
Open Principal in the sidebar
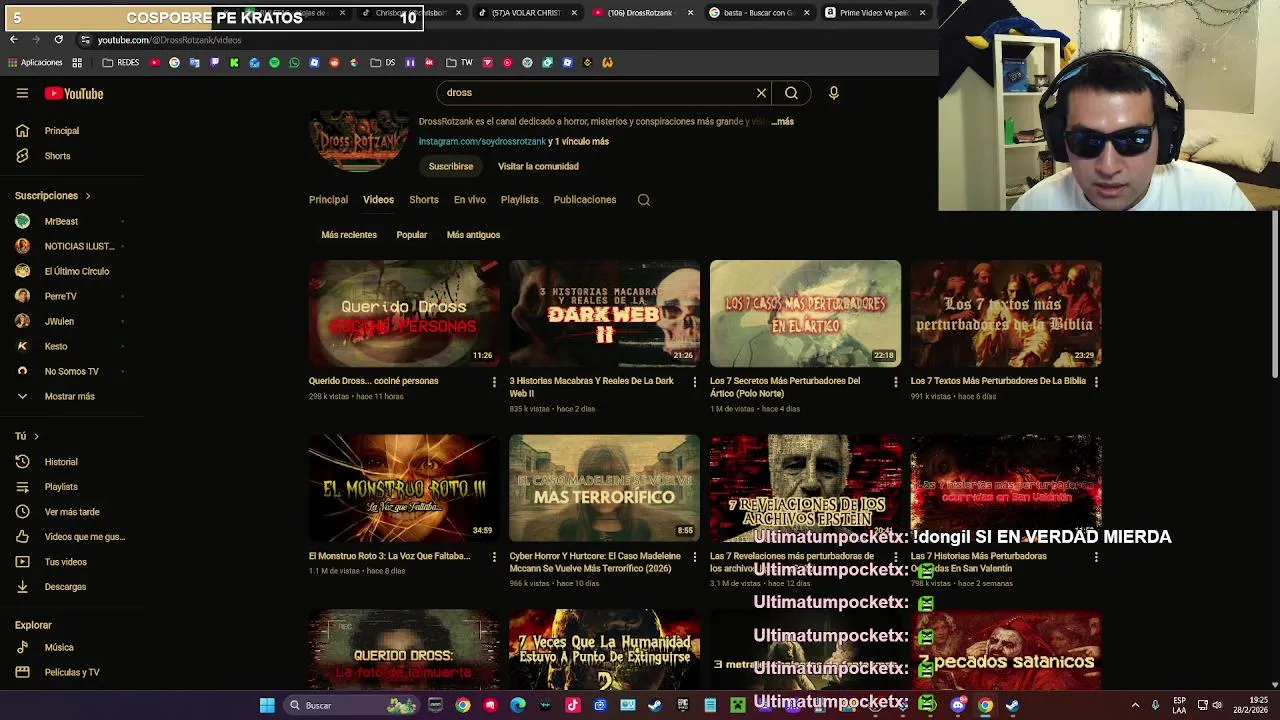click(62, 131)
